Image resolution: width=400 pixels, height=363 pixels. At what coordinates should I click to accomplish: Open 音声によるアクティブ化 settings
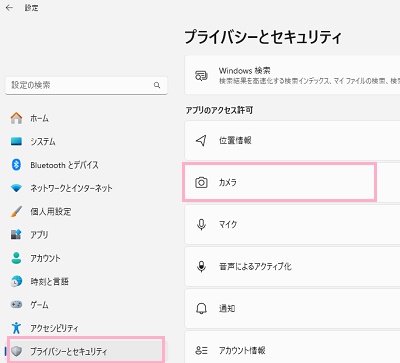292,266
